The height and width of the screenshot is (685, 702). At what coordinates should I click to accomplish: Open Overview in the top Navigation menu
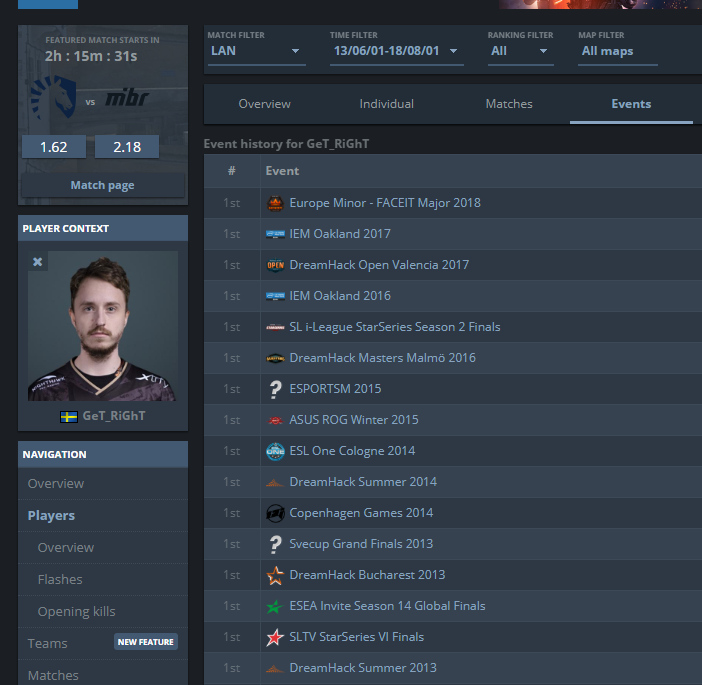(103, 484)
